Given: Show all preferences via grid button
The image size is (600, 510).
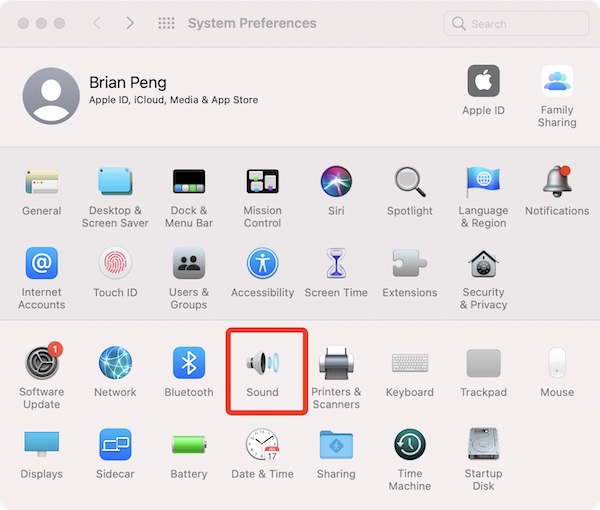Looking at the screenshot, I should [166, 23].
